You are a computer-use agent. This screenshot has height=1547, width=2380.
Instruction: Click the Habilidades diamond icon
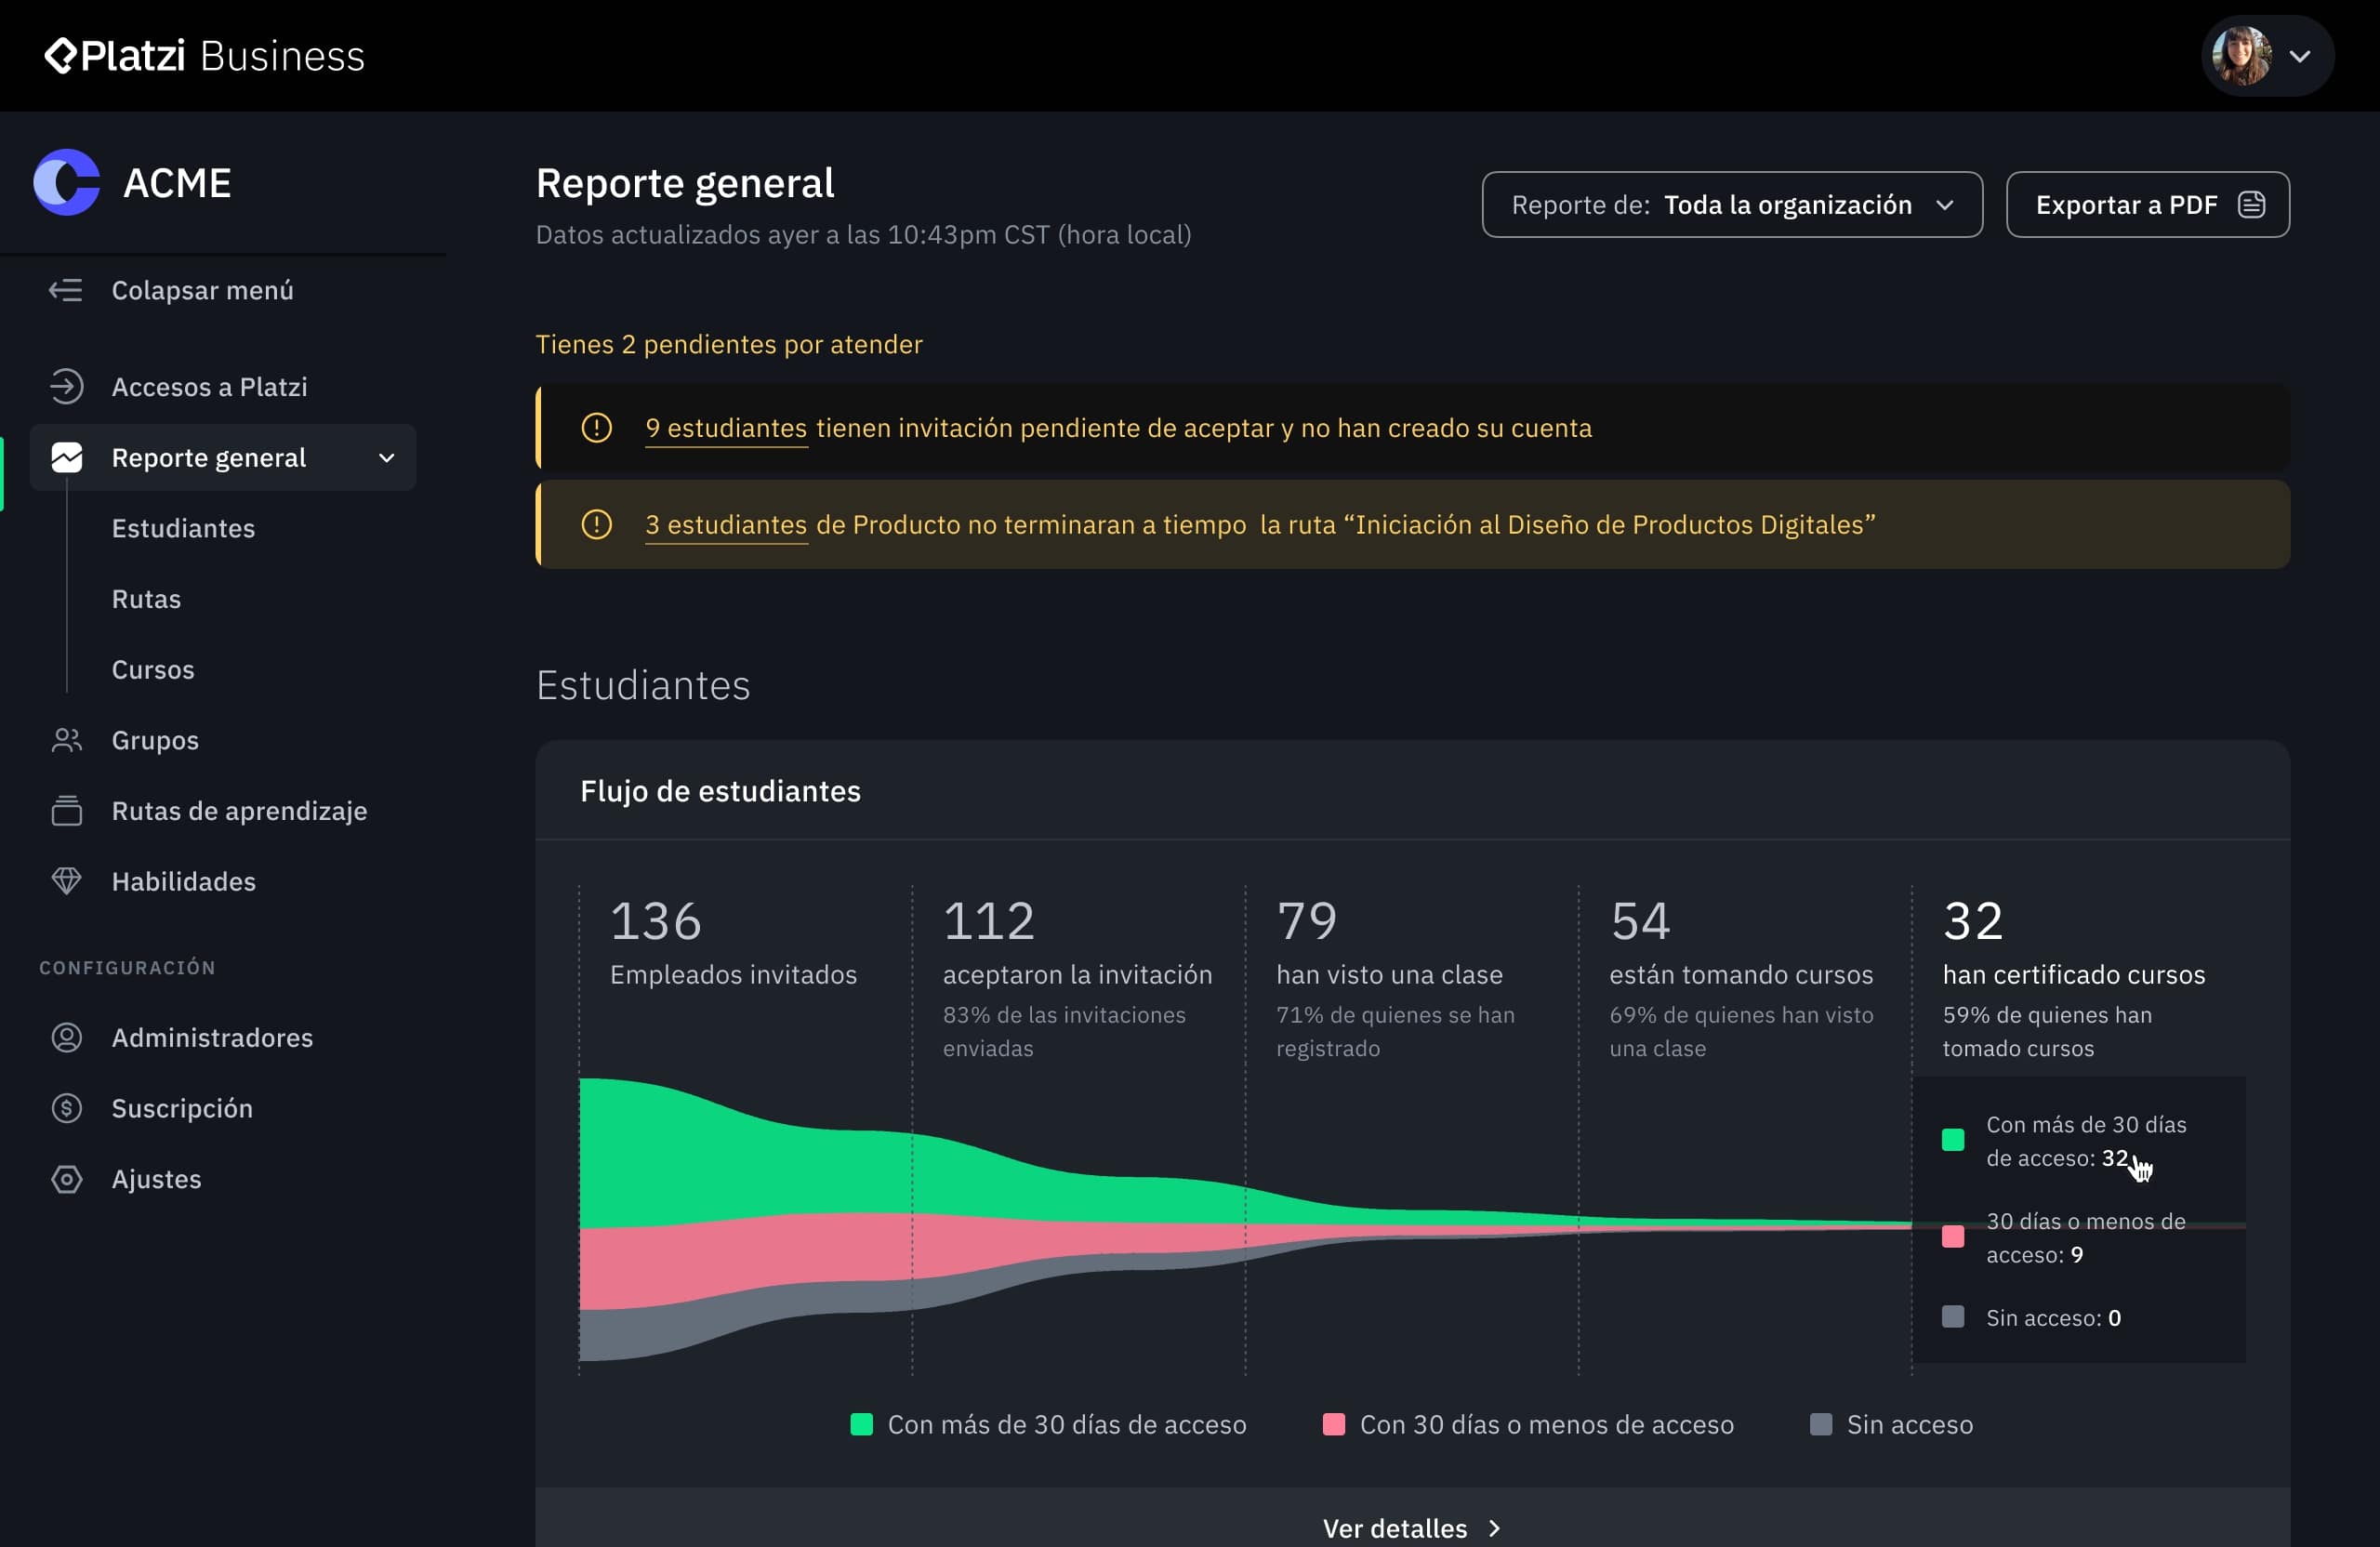coord(66,881)
